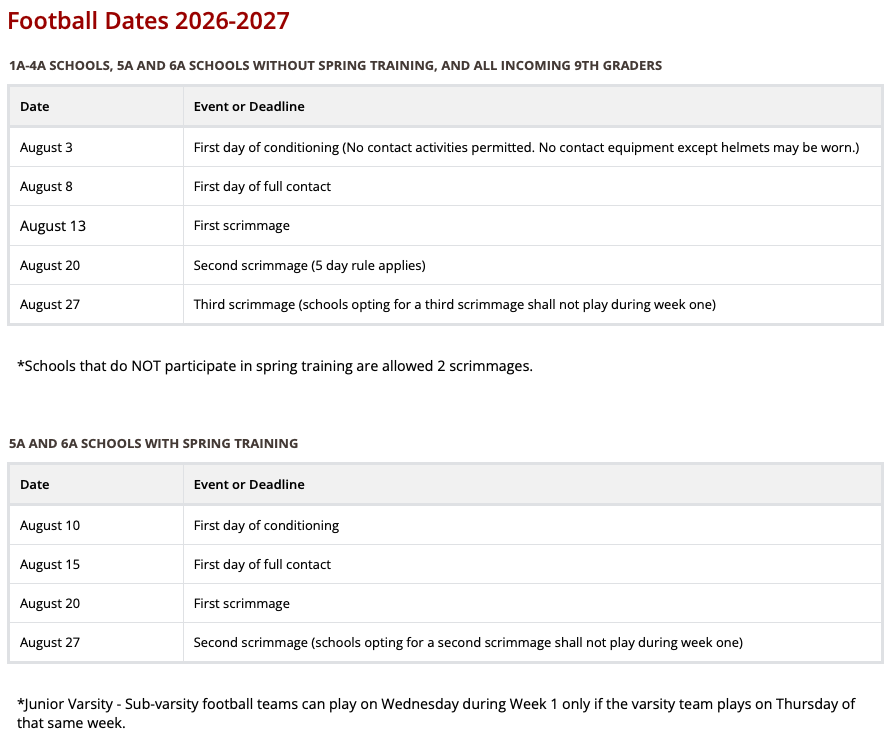The width and height of the screenshot is (893, 752).
Task: Click the Football Dates 2026-2027 heading
Action: (148, 21)
